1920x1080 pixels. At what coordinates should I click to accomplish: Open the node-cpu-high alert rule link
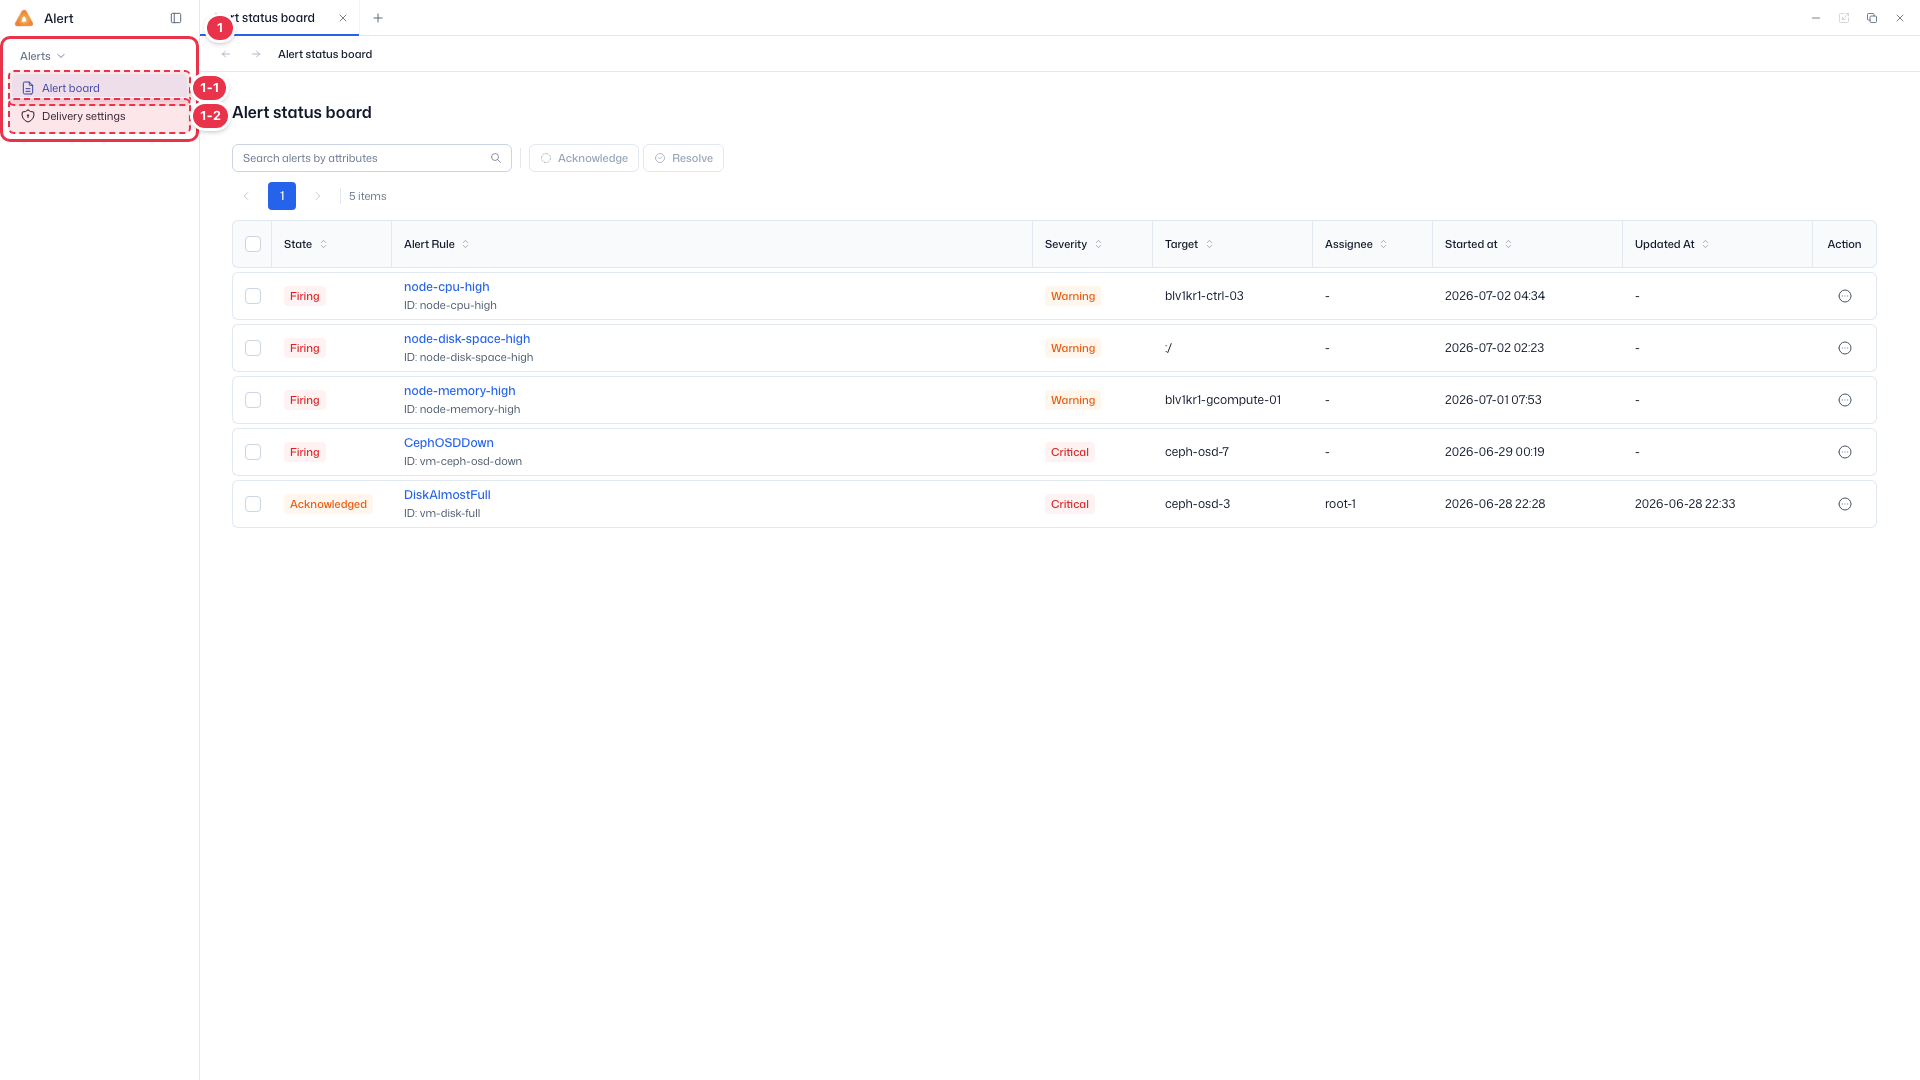coord(446,287)
